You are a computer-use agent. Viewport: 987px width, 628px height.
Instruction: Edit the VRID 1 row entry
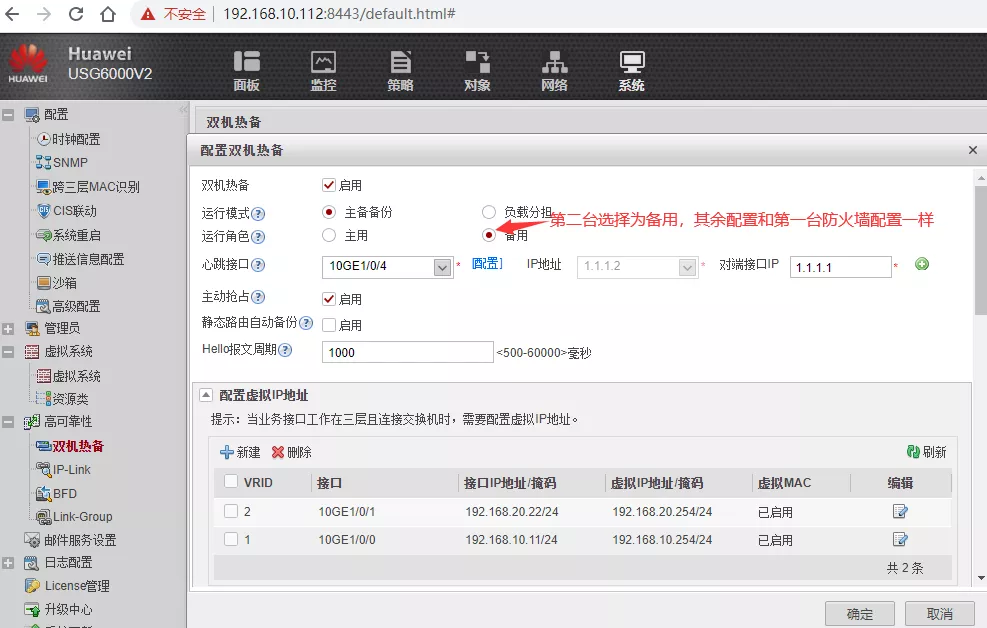tap(900, 540)
